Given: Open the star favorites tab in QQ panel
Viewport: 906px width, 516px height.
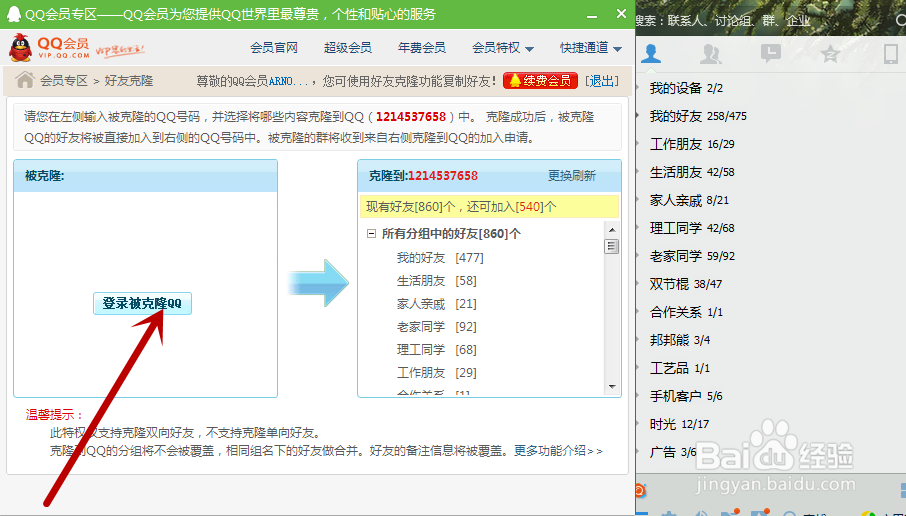Looking at the screenshot, I should [830, 54].
